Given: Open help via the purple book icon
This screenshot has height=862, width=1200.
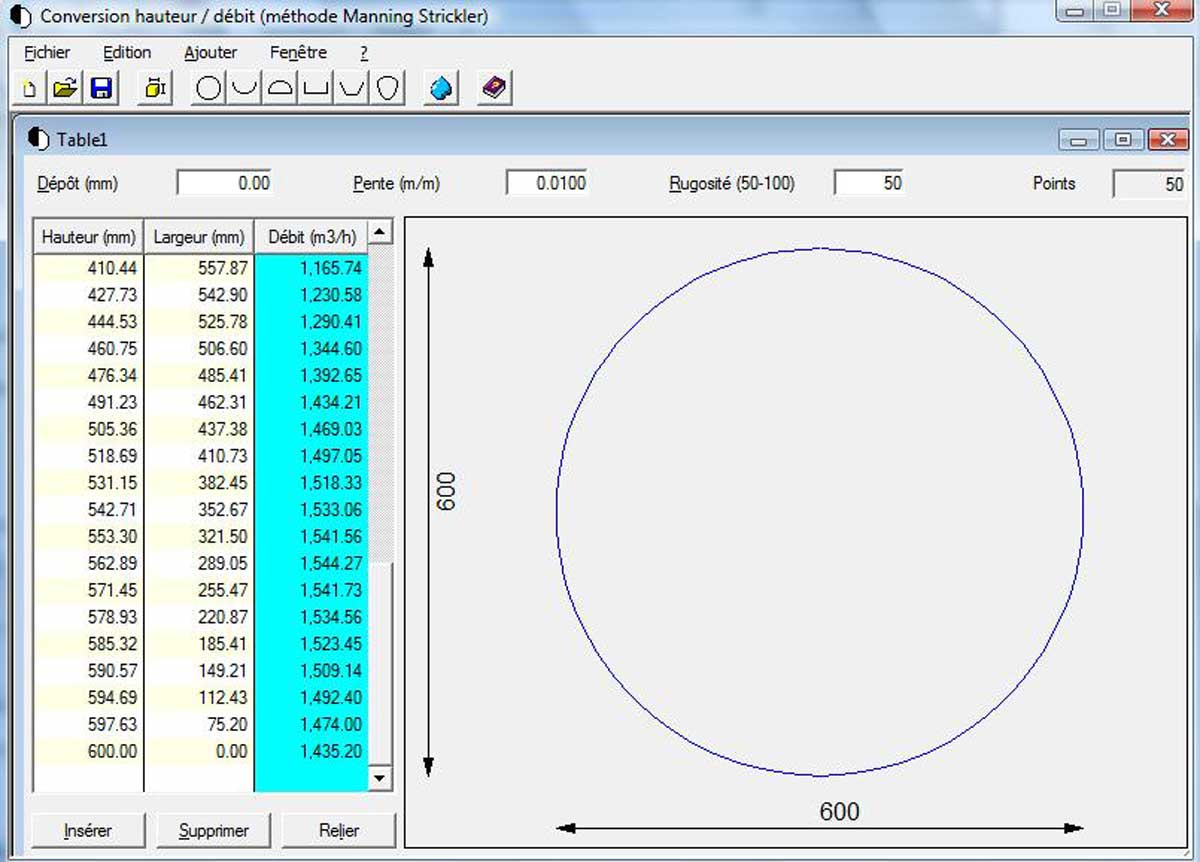Looking at the screenshot, I should point(492,87).
